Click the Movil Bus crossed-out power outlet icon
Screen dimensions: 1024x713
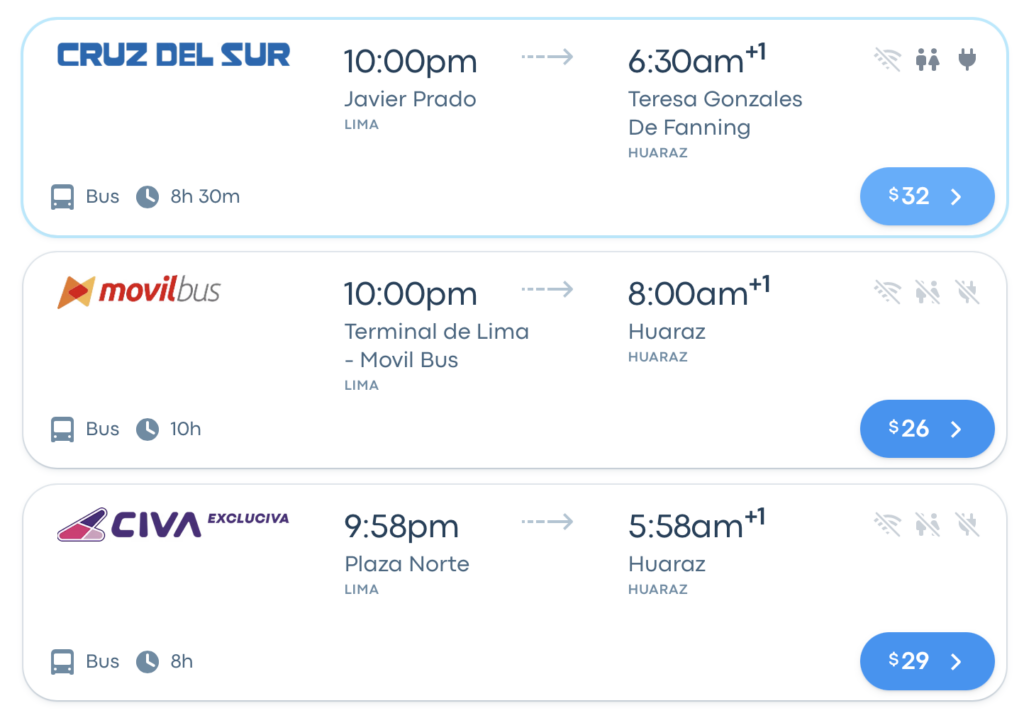click(x=967, y=292)
